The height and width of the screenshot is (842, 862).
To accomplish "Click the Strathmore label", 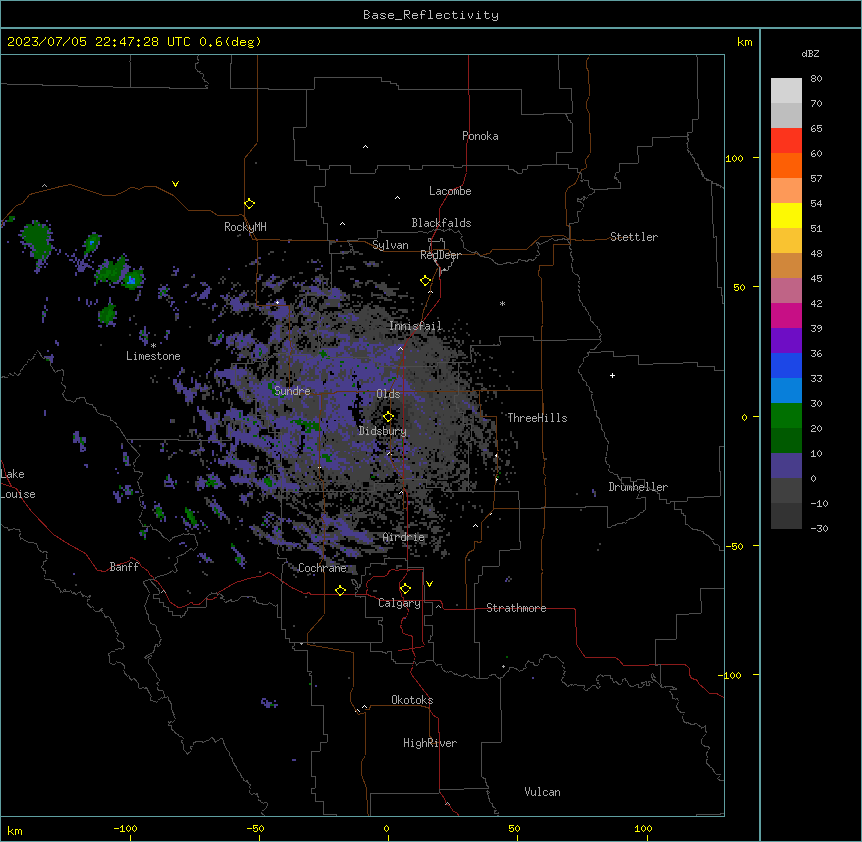I will point(516,608).
